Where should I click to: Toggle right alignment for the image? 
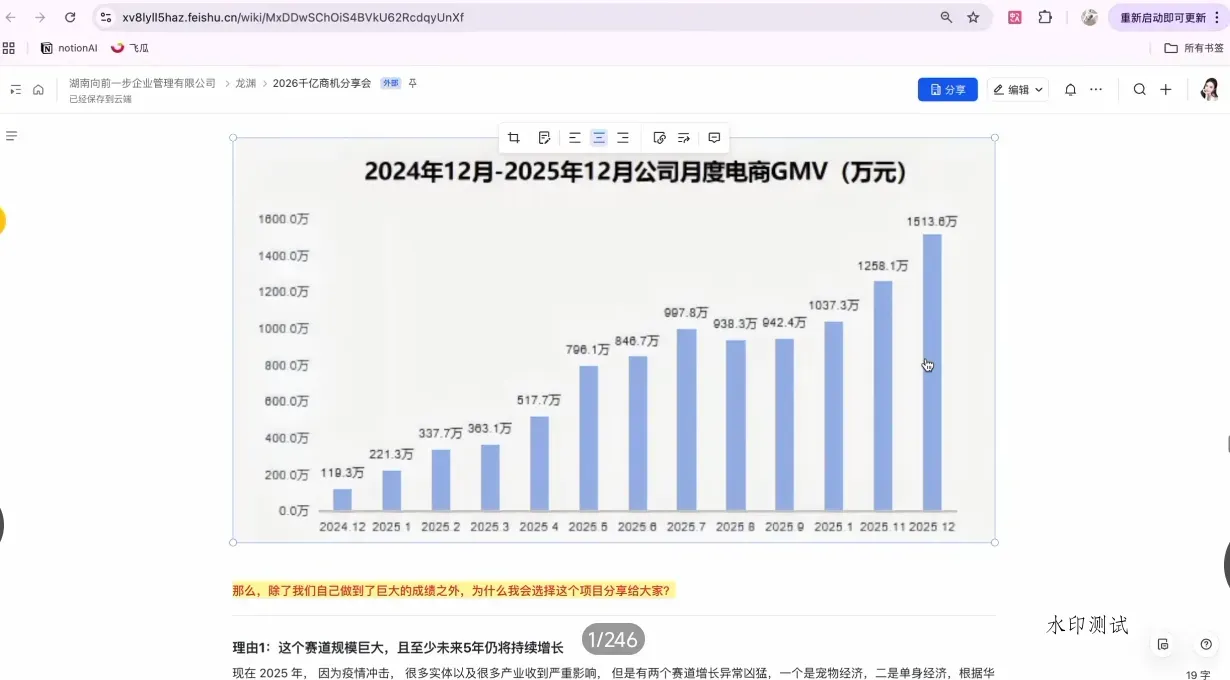pos(622,138)
